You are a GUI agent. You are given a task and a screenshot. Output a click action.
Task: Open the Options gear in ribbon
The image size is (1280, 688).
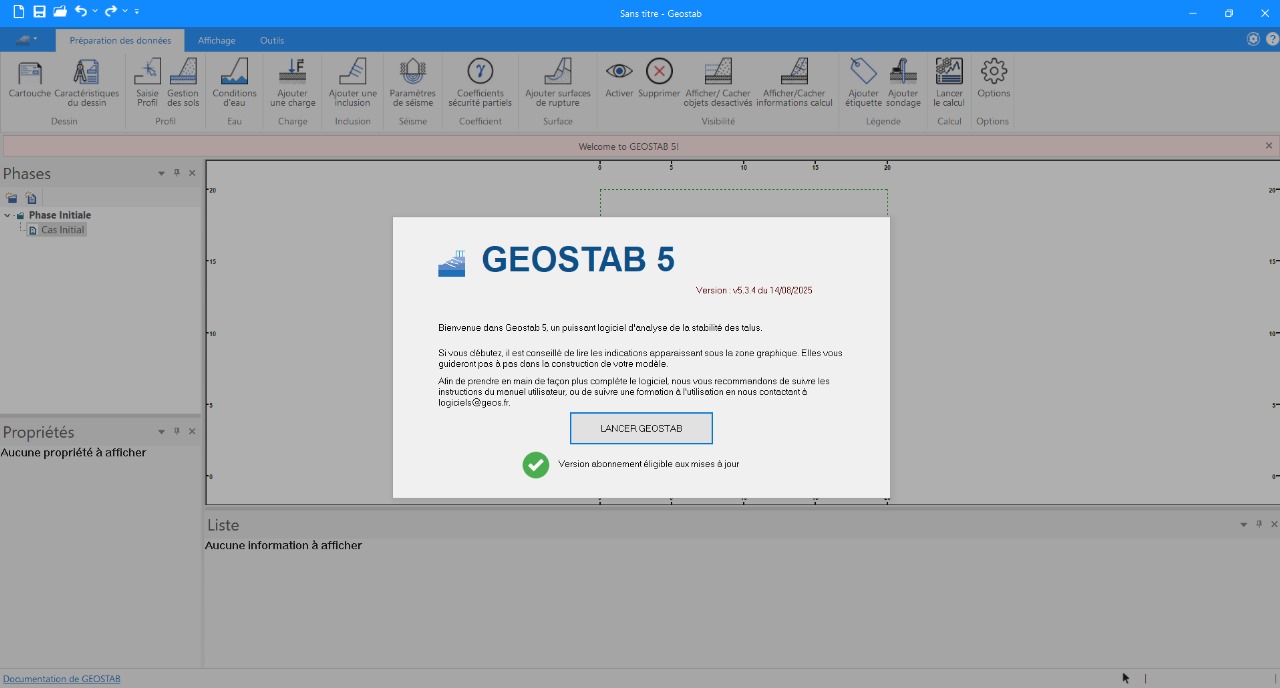993,79
